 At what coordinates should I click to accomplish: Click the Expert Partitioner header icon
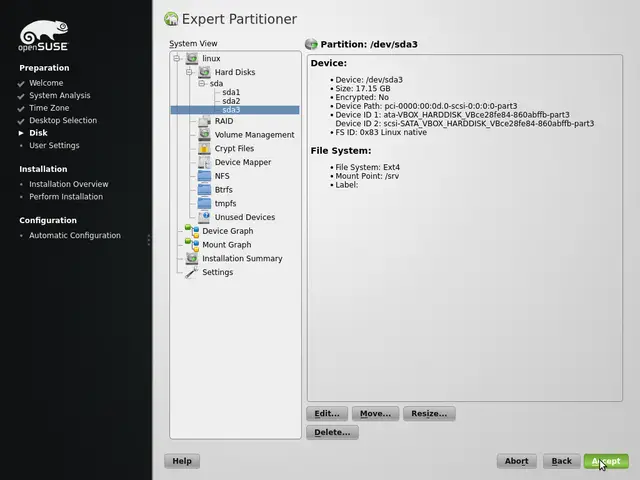coord(171,19)
